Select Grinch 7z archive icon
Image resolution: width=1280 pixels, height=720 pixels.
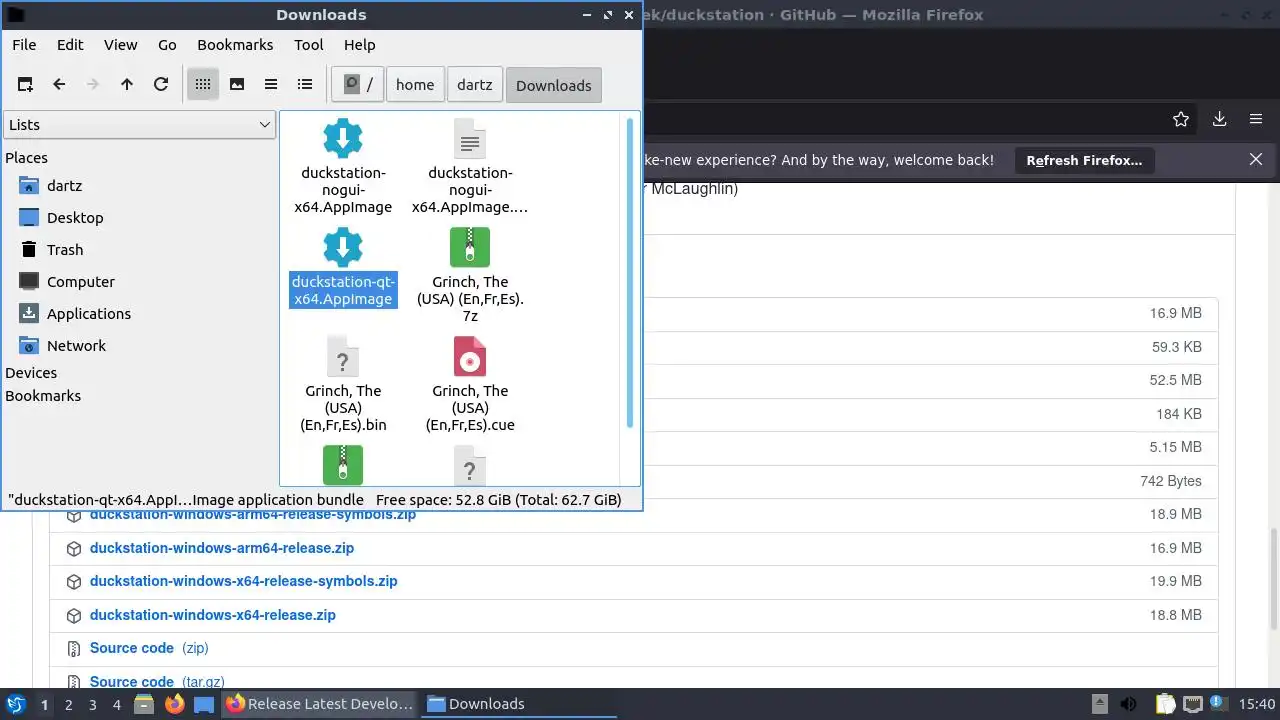click(x=470, y=248)
